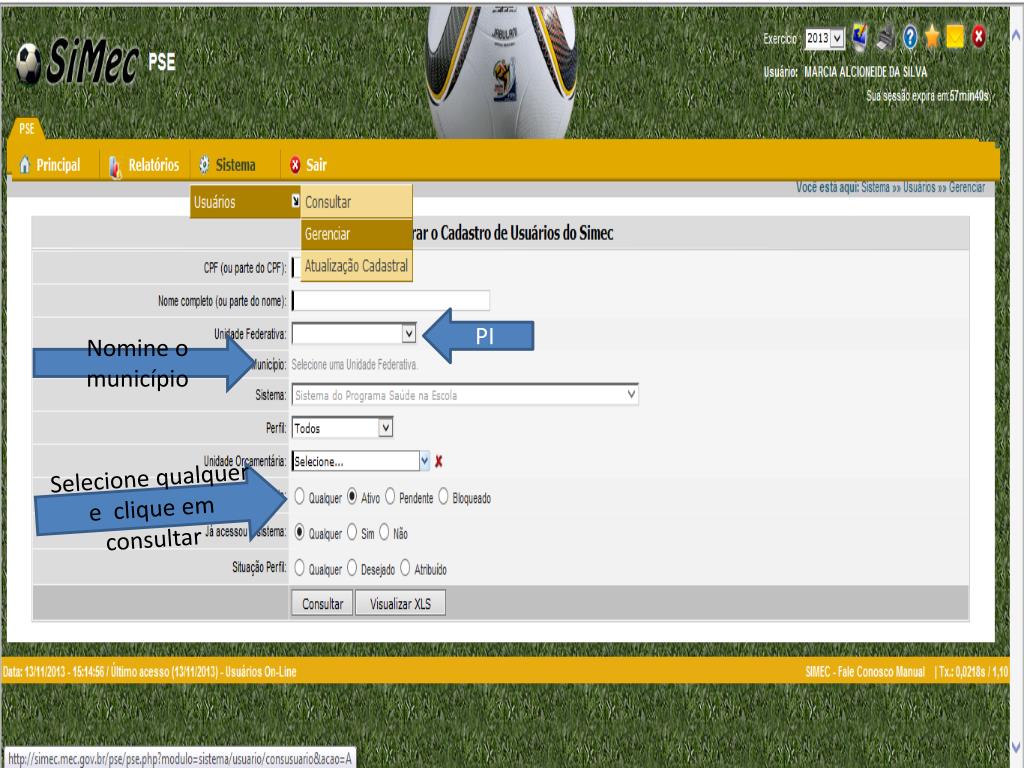Select Qualquer in the status row
Screen dimensions: 1024x768
[x=299, y=497]
